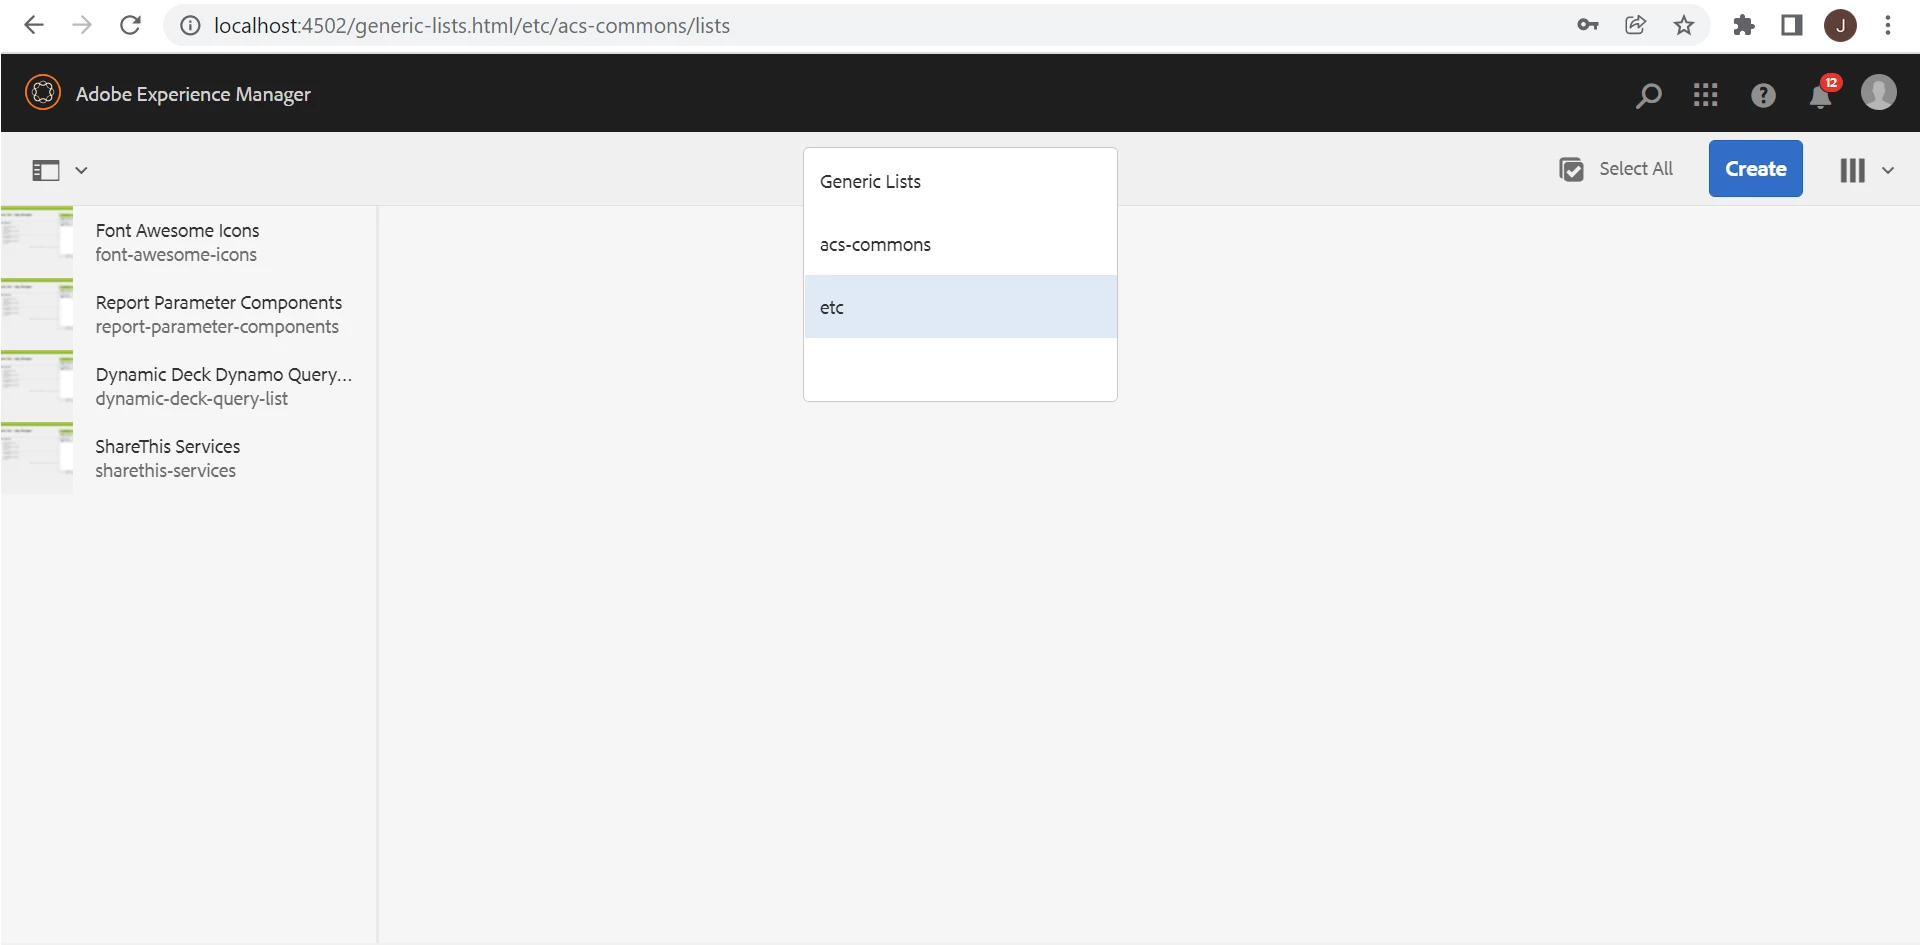
Task: Click the Adobe Experience Manager logo icon
Action: (x=43, y=93)
